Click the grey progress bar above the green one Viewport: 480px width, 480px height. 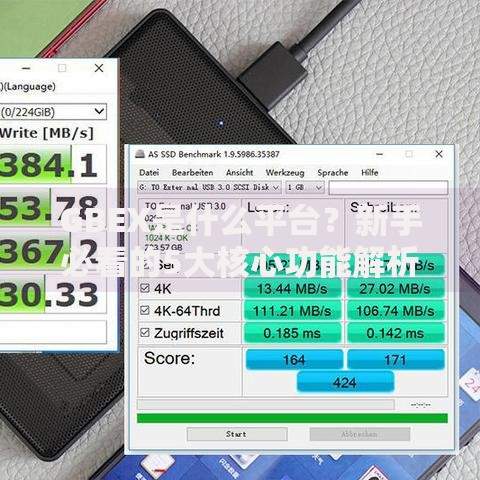266,405
